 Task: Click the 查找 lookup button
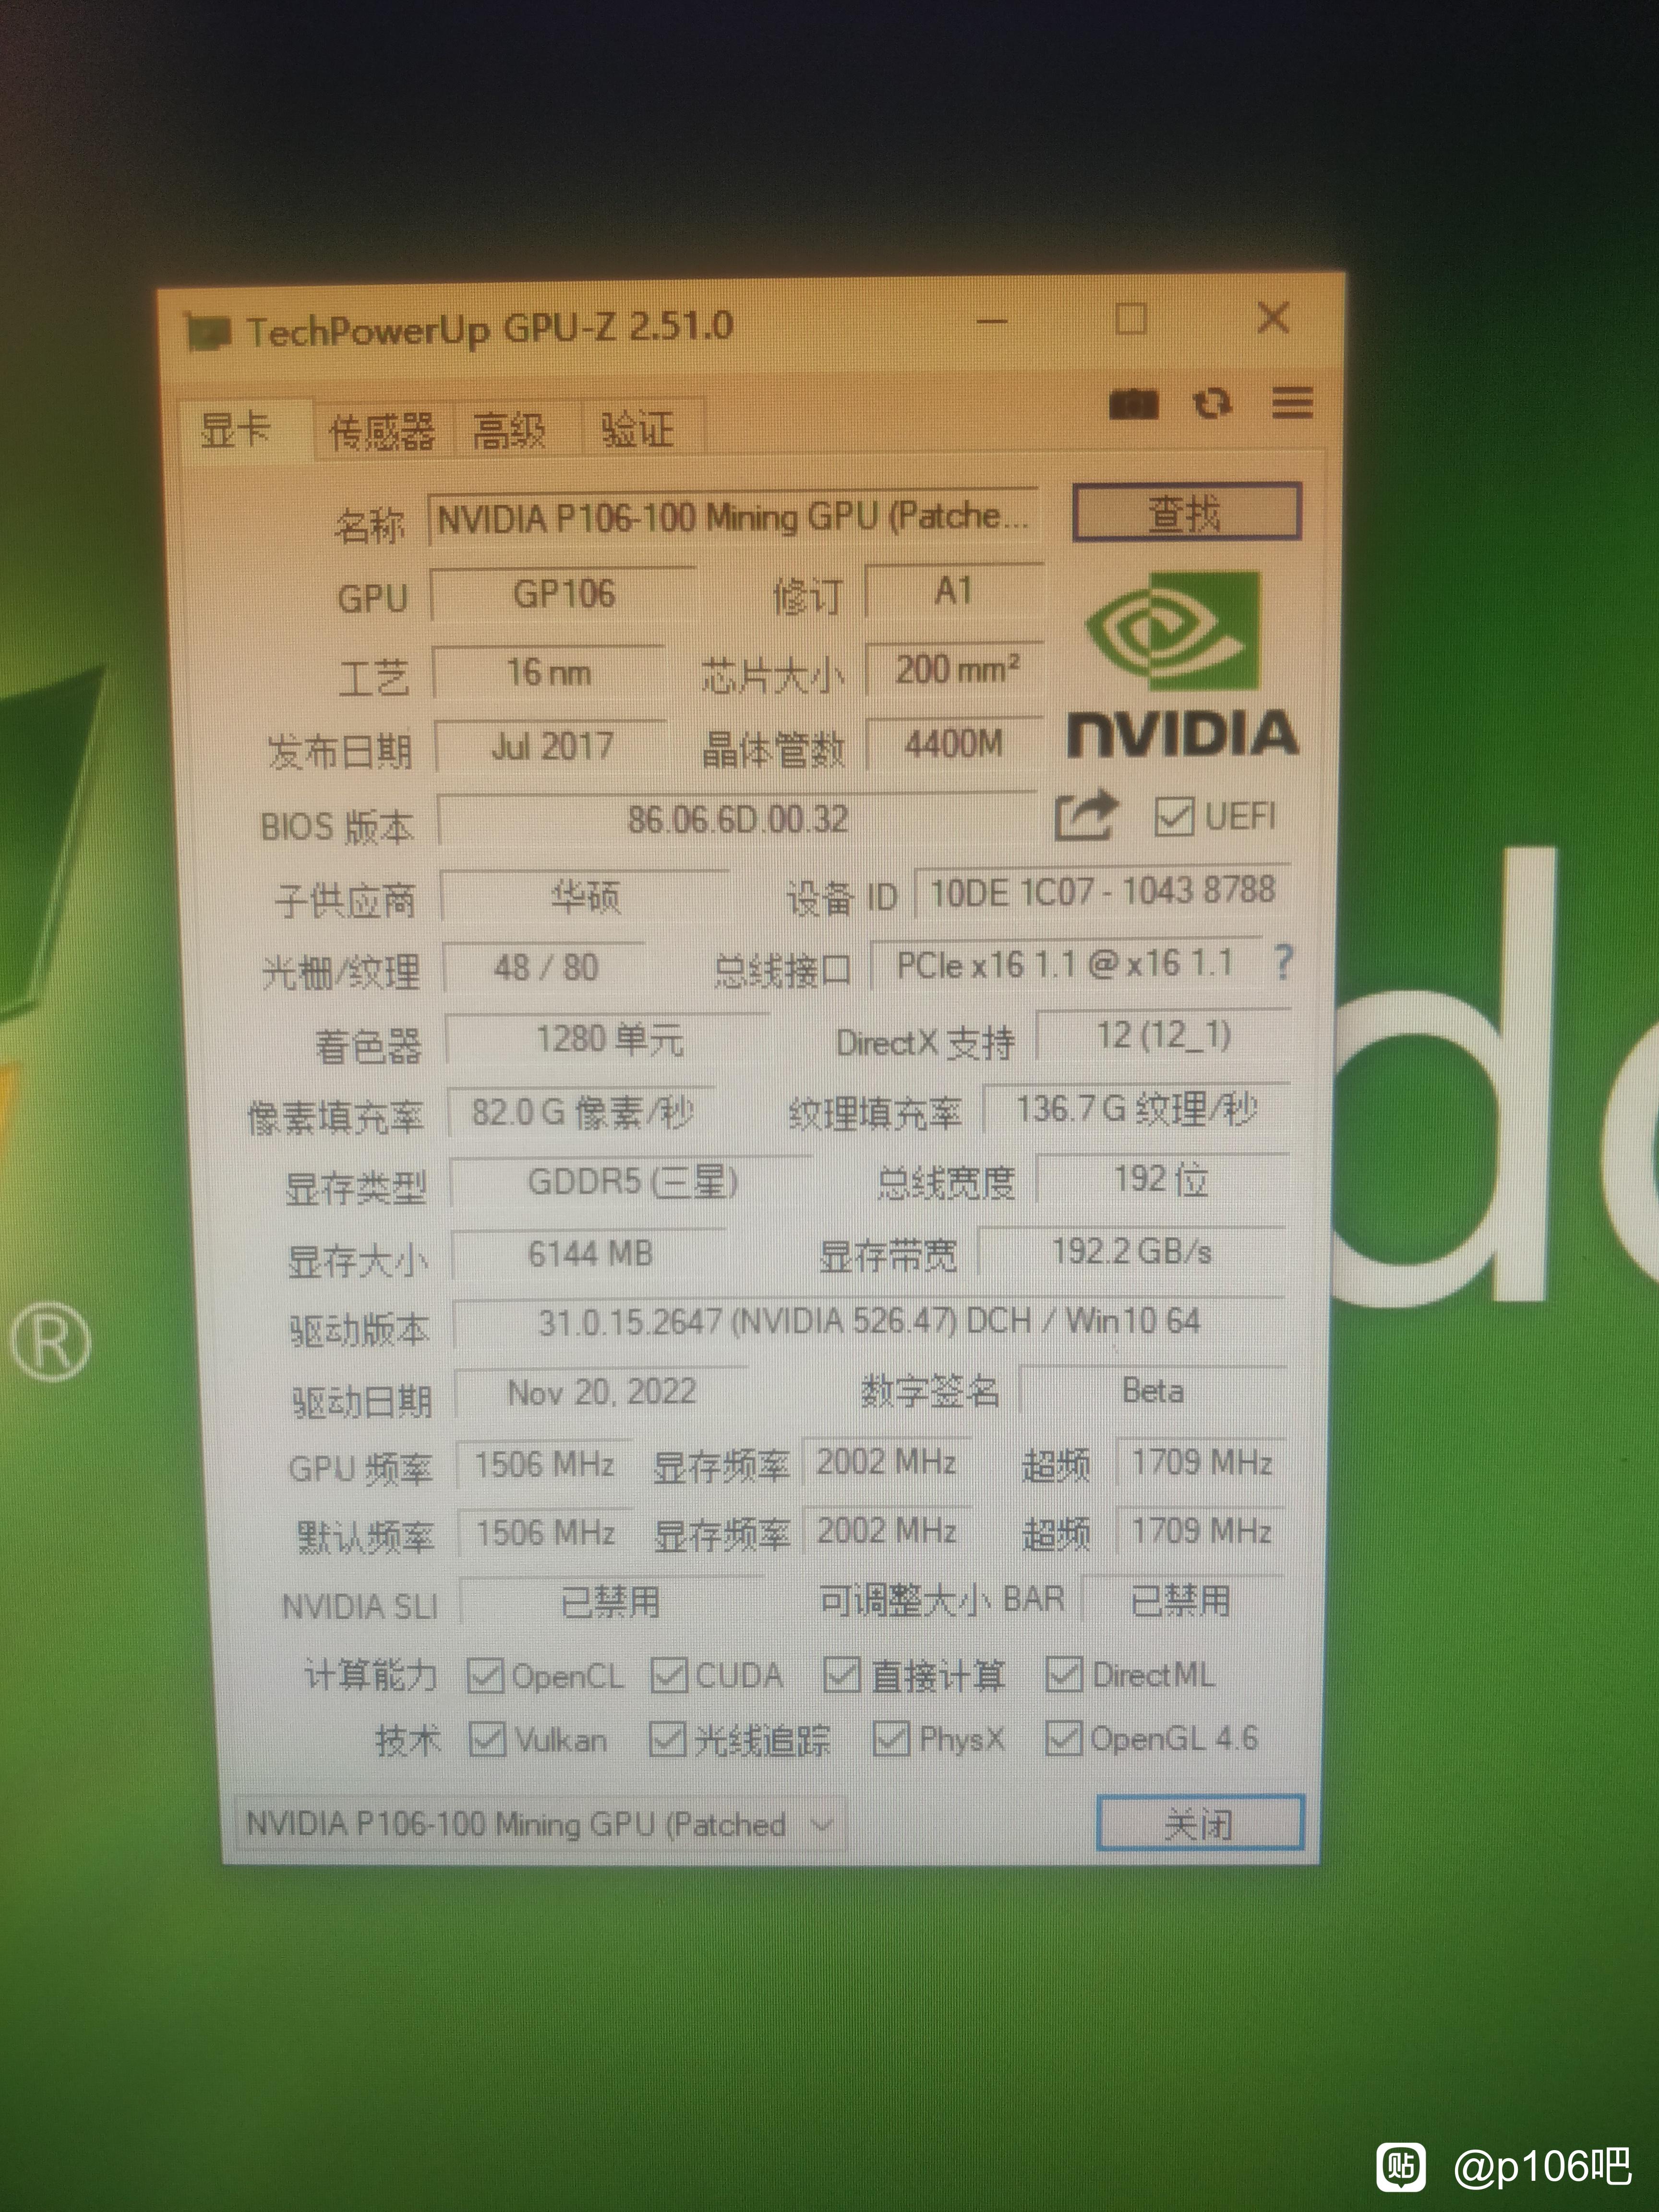pyautogui.click(x=1186, y=512)
